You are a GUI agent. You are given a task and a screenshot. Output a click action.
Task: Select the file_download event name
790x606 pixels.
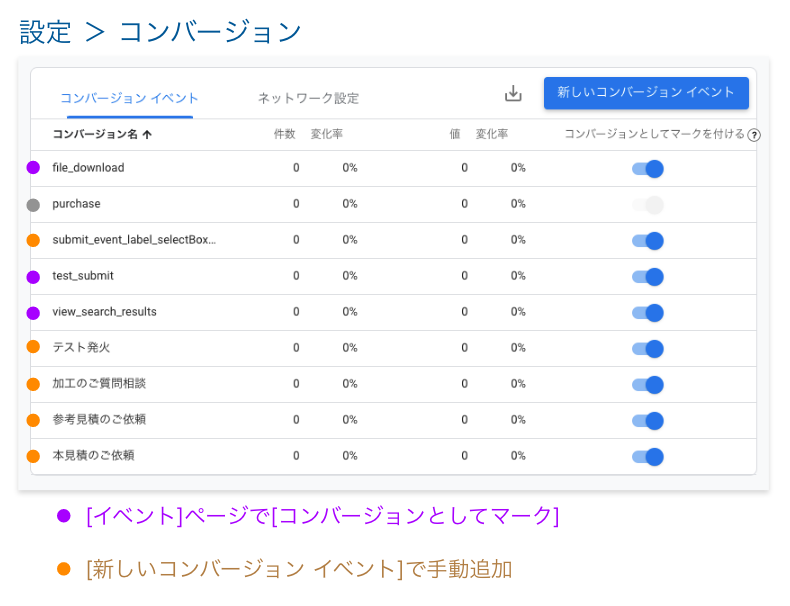click(88, 168)
